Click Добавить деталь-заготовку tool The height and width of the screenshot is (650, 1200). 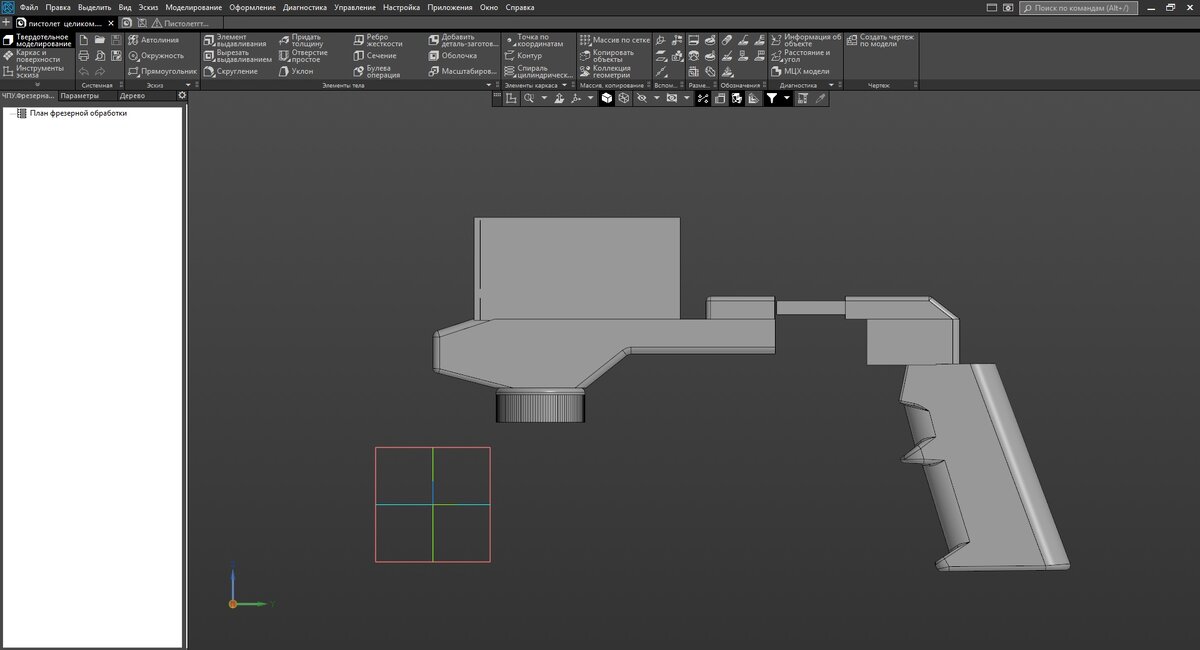[x=461, y=40]
